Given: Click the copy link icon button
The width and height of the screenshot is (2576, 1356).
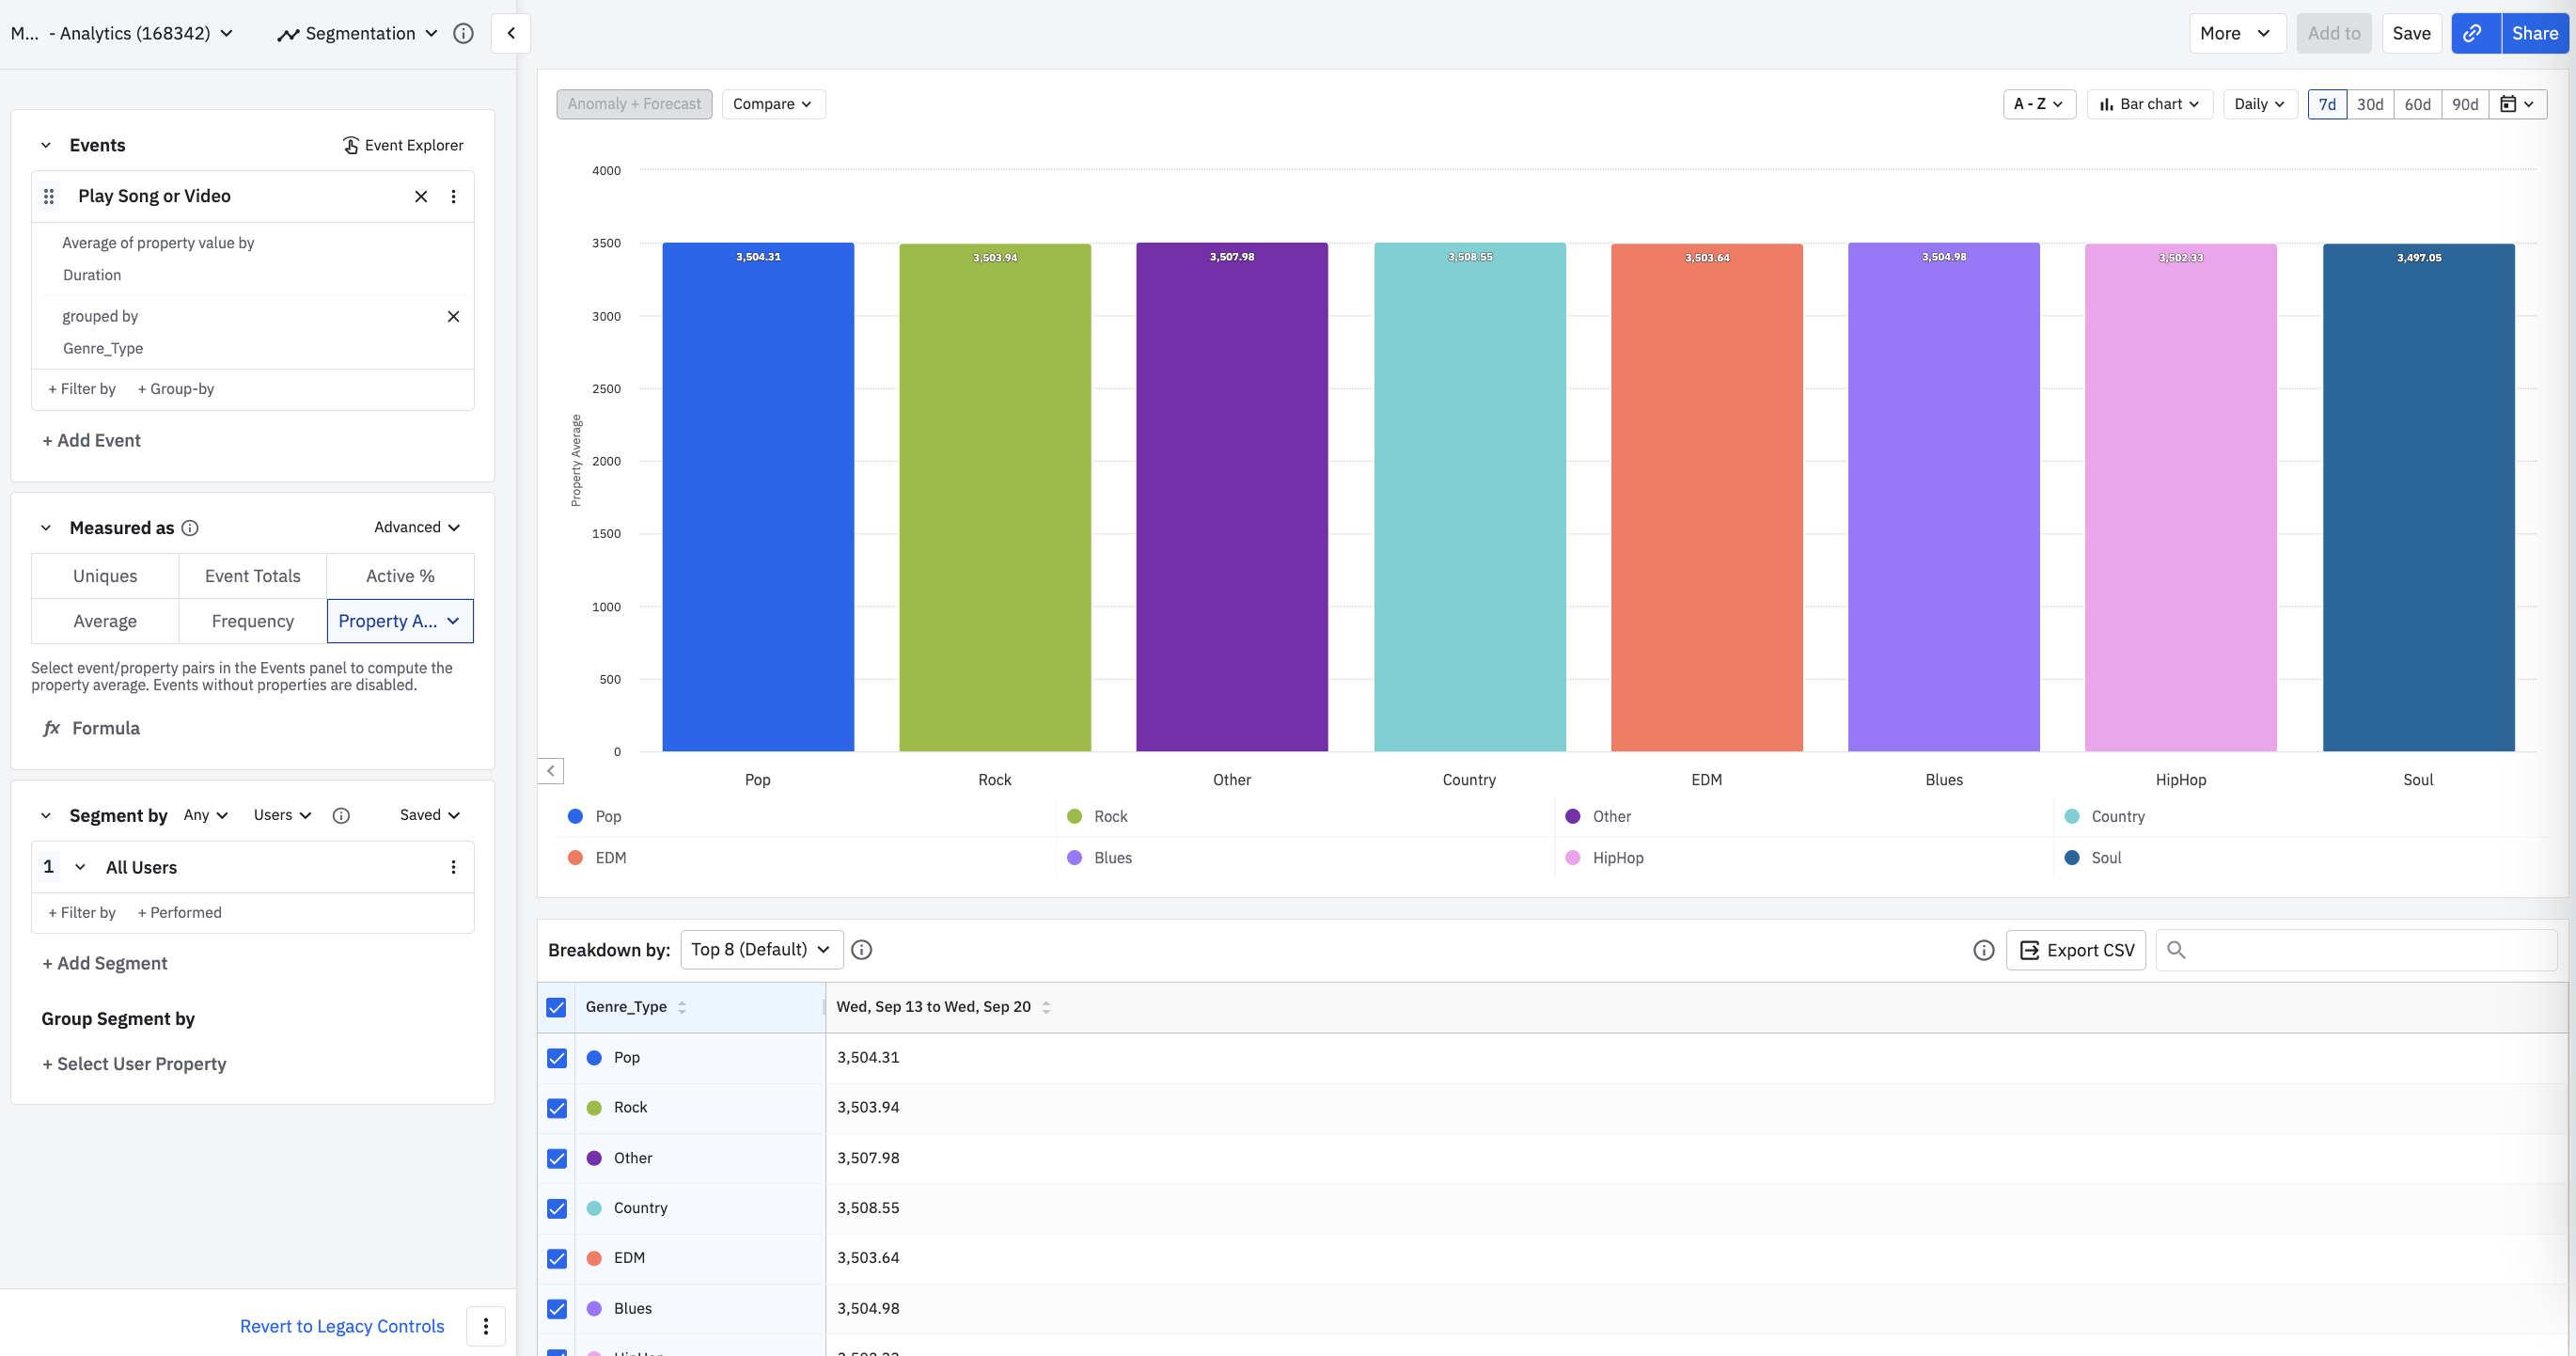Looking at the screenshot, I should coord(2473,33).
